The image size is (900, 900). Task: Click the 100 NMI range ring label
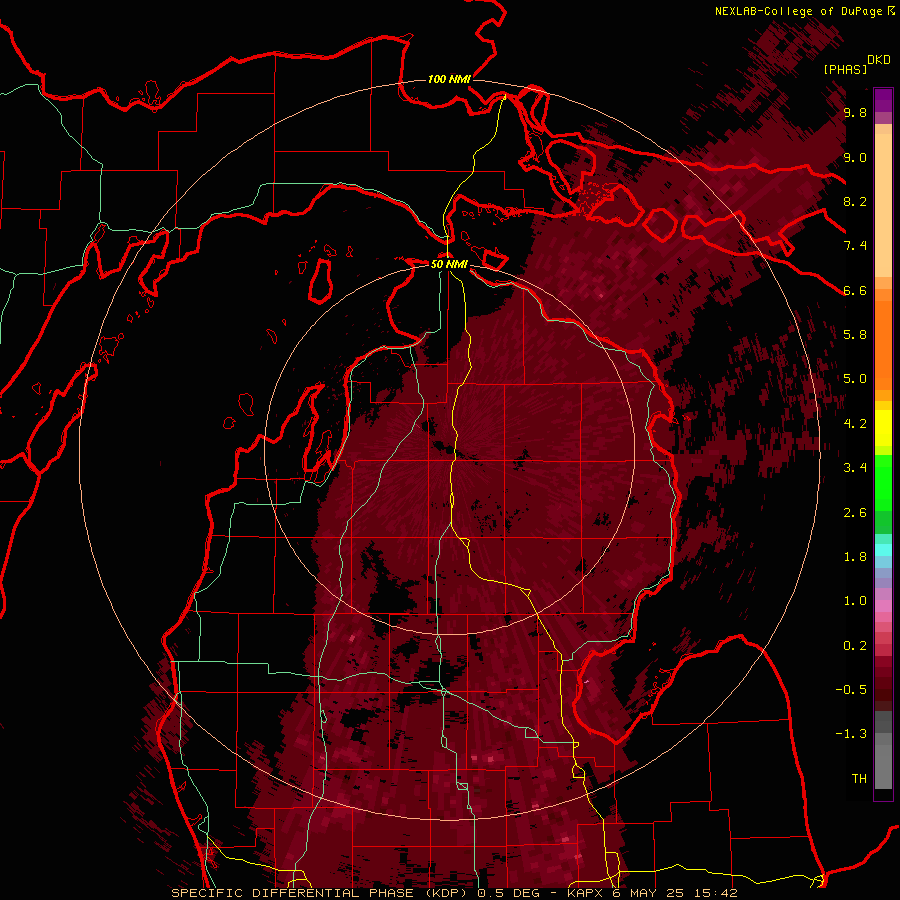click(x=449, y=79)
